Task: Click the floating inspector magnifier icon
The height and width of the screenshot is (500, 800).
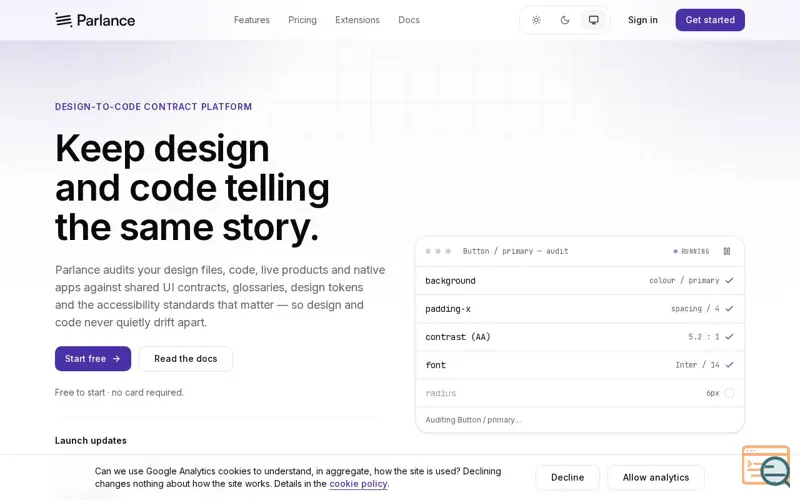Action: (766, 466)
